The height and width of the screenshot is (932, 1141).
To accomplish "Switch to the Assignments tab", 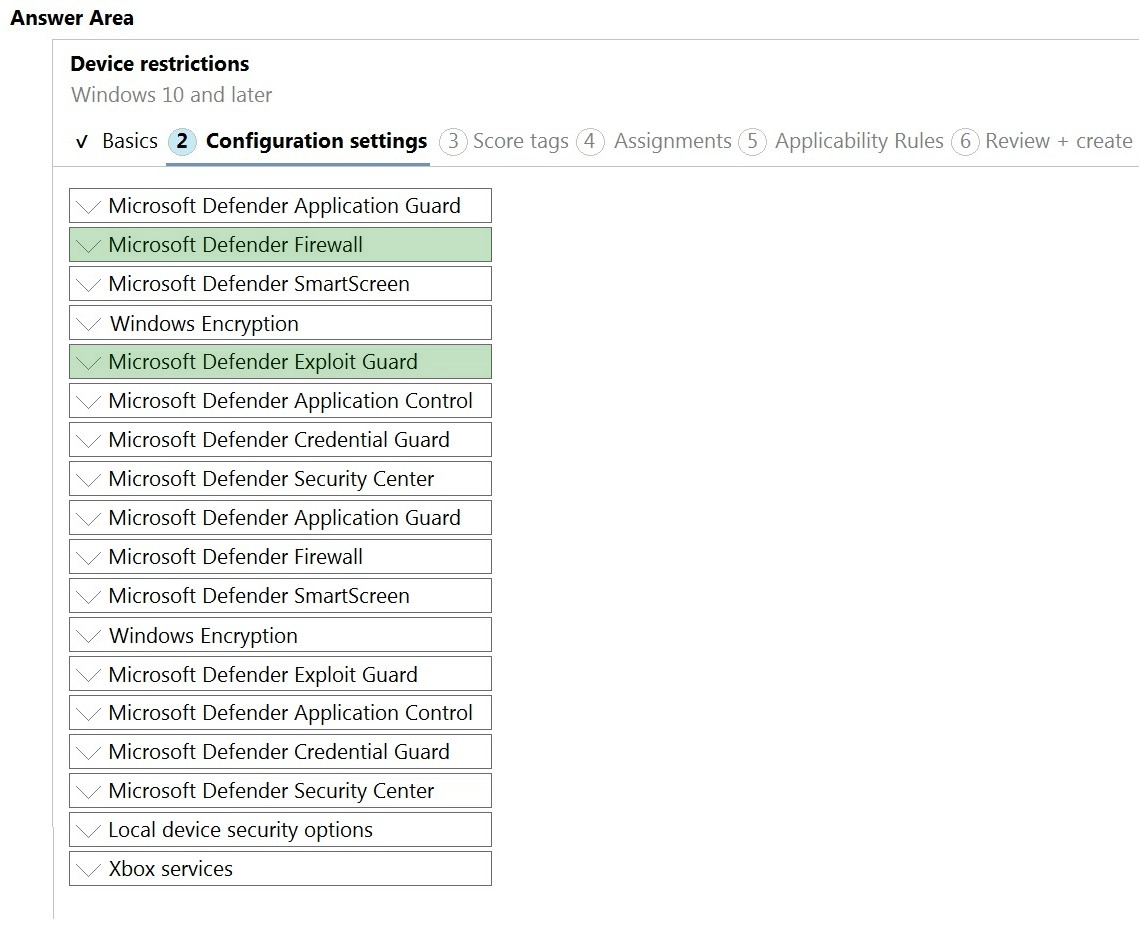I will (655, 141).
